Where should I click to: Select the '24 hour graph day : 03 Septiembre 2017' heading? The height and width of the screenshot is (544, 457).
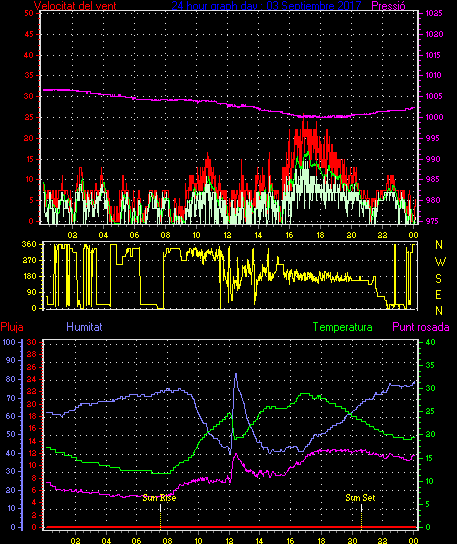pos(266,6)
